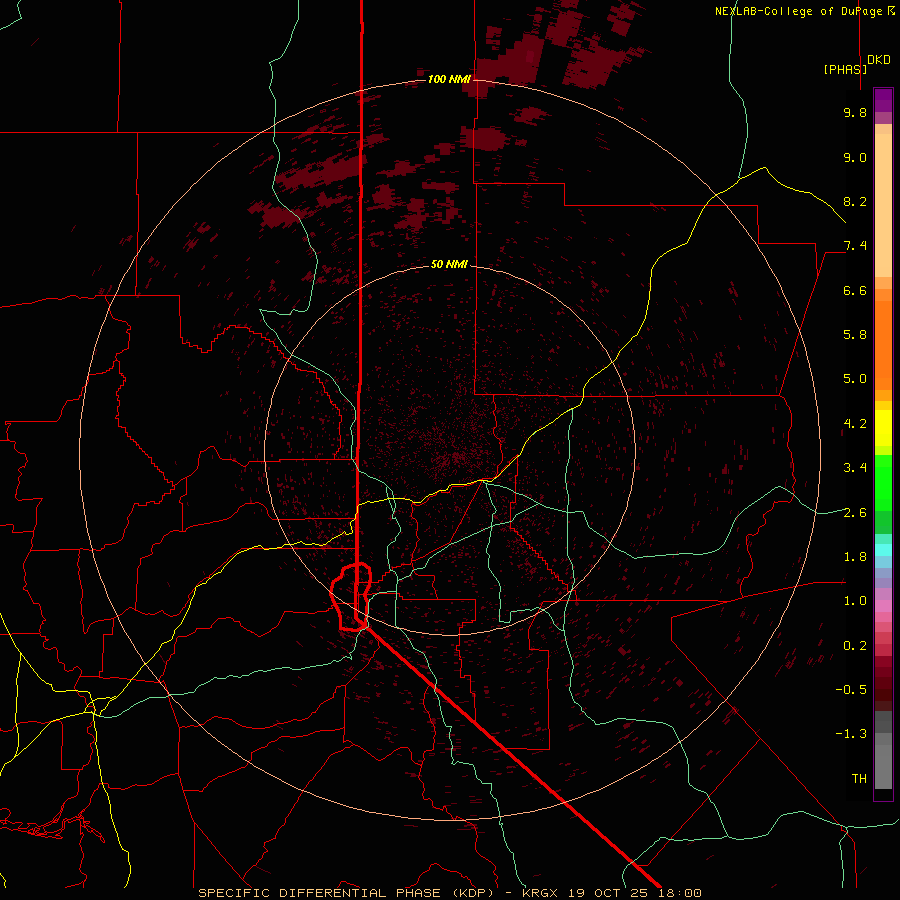This screenshot has width=900, height=900.
Task: Pick the pink color band beside 1.0
Action: (883, 606)
